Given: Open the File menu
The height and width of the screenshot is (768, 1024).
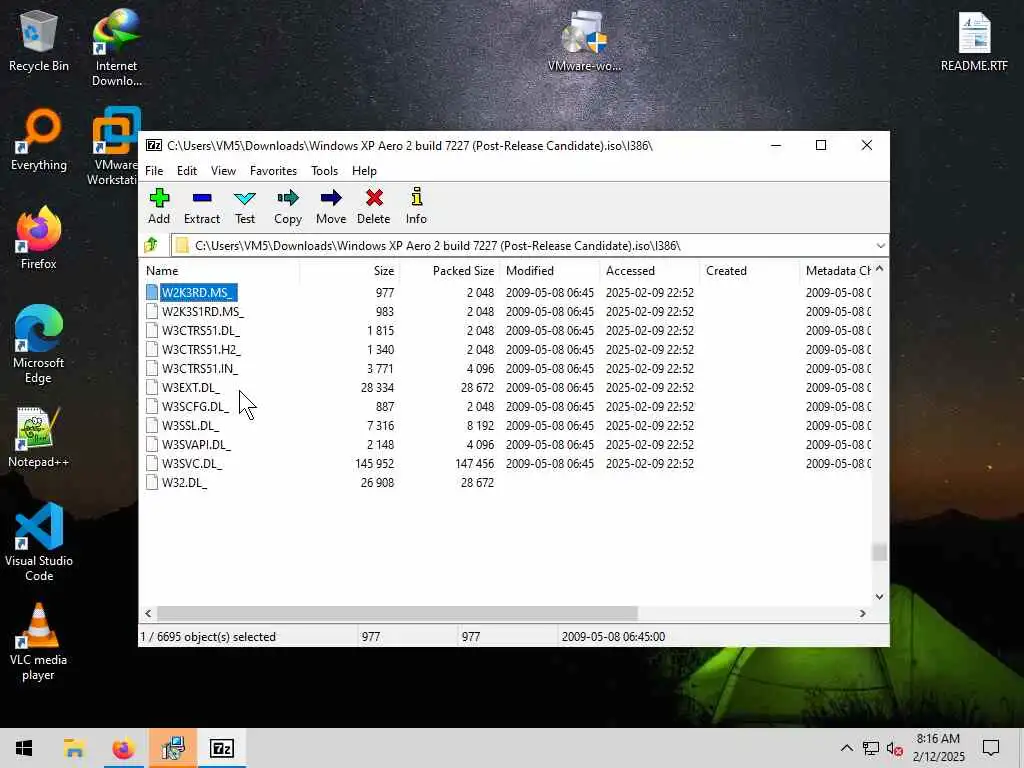Looking at the screenshot, I should point(154,170).
